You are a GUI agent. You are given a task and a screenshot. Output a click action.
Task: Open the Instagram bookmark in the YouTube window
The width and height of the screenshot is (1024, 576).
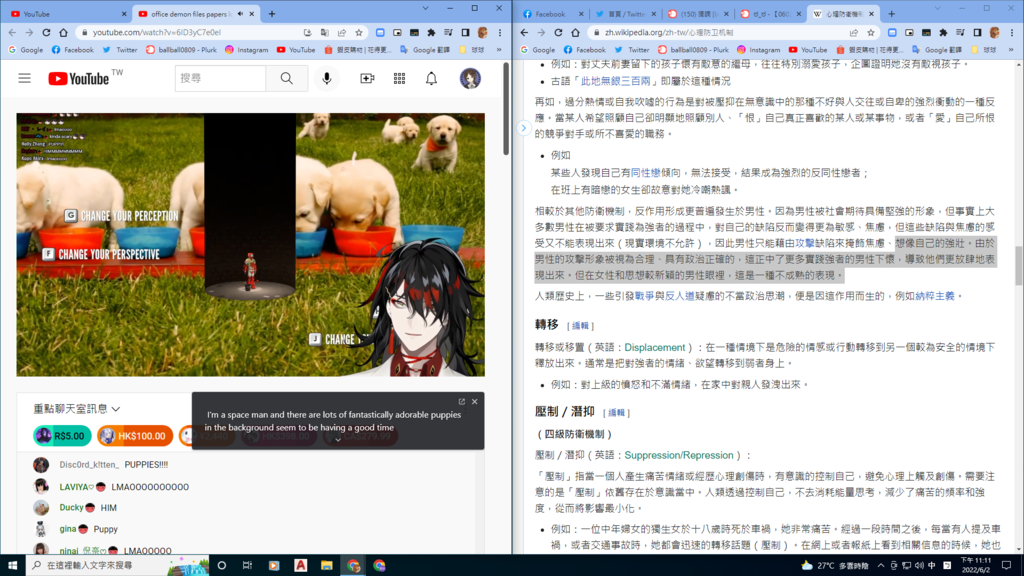[246, 50]
